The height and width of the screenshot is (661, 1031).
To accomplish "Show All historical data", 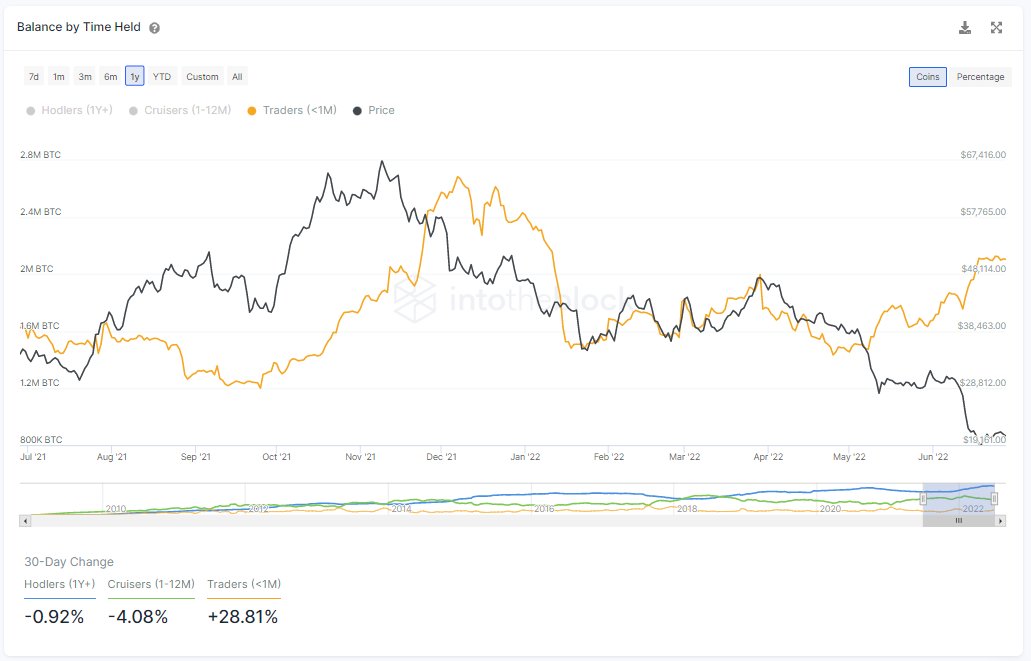I will point(237,77).
